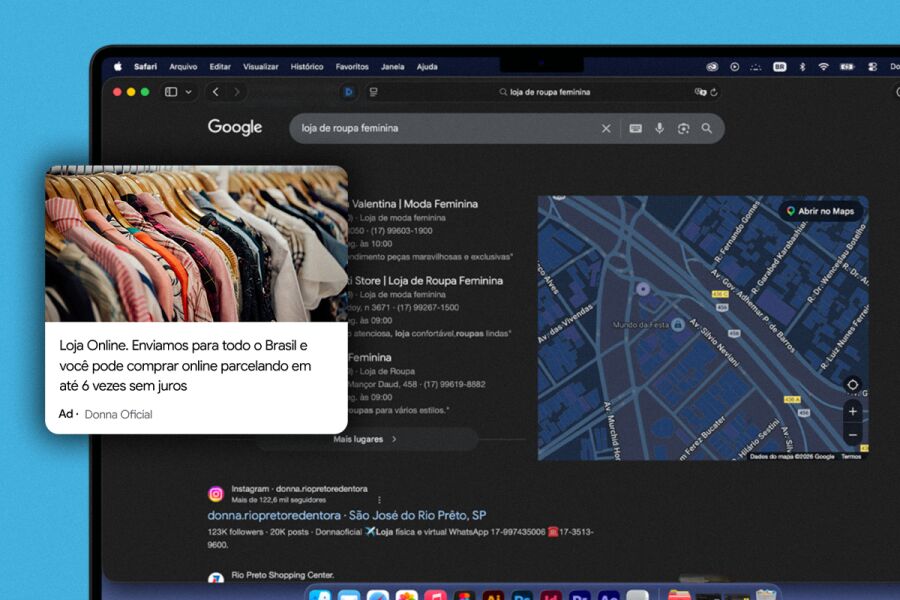900x600 pixels.
Task: Open Control Center from the menu bar
Action: (x=872, y=67)
